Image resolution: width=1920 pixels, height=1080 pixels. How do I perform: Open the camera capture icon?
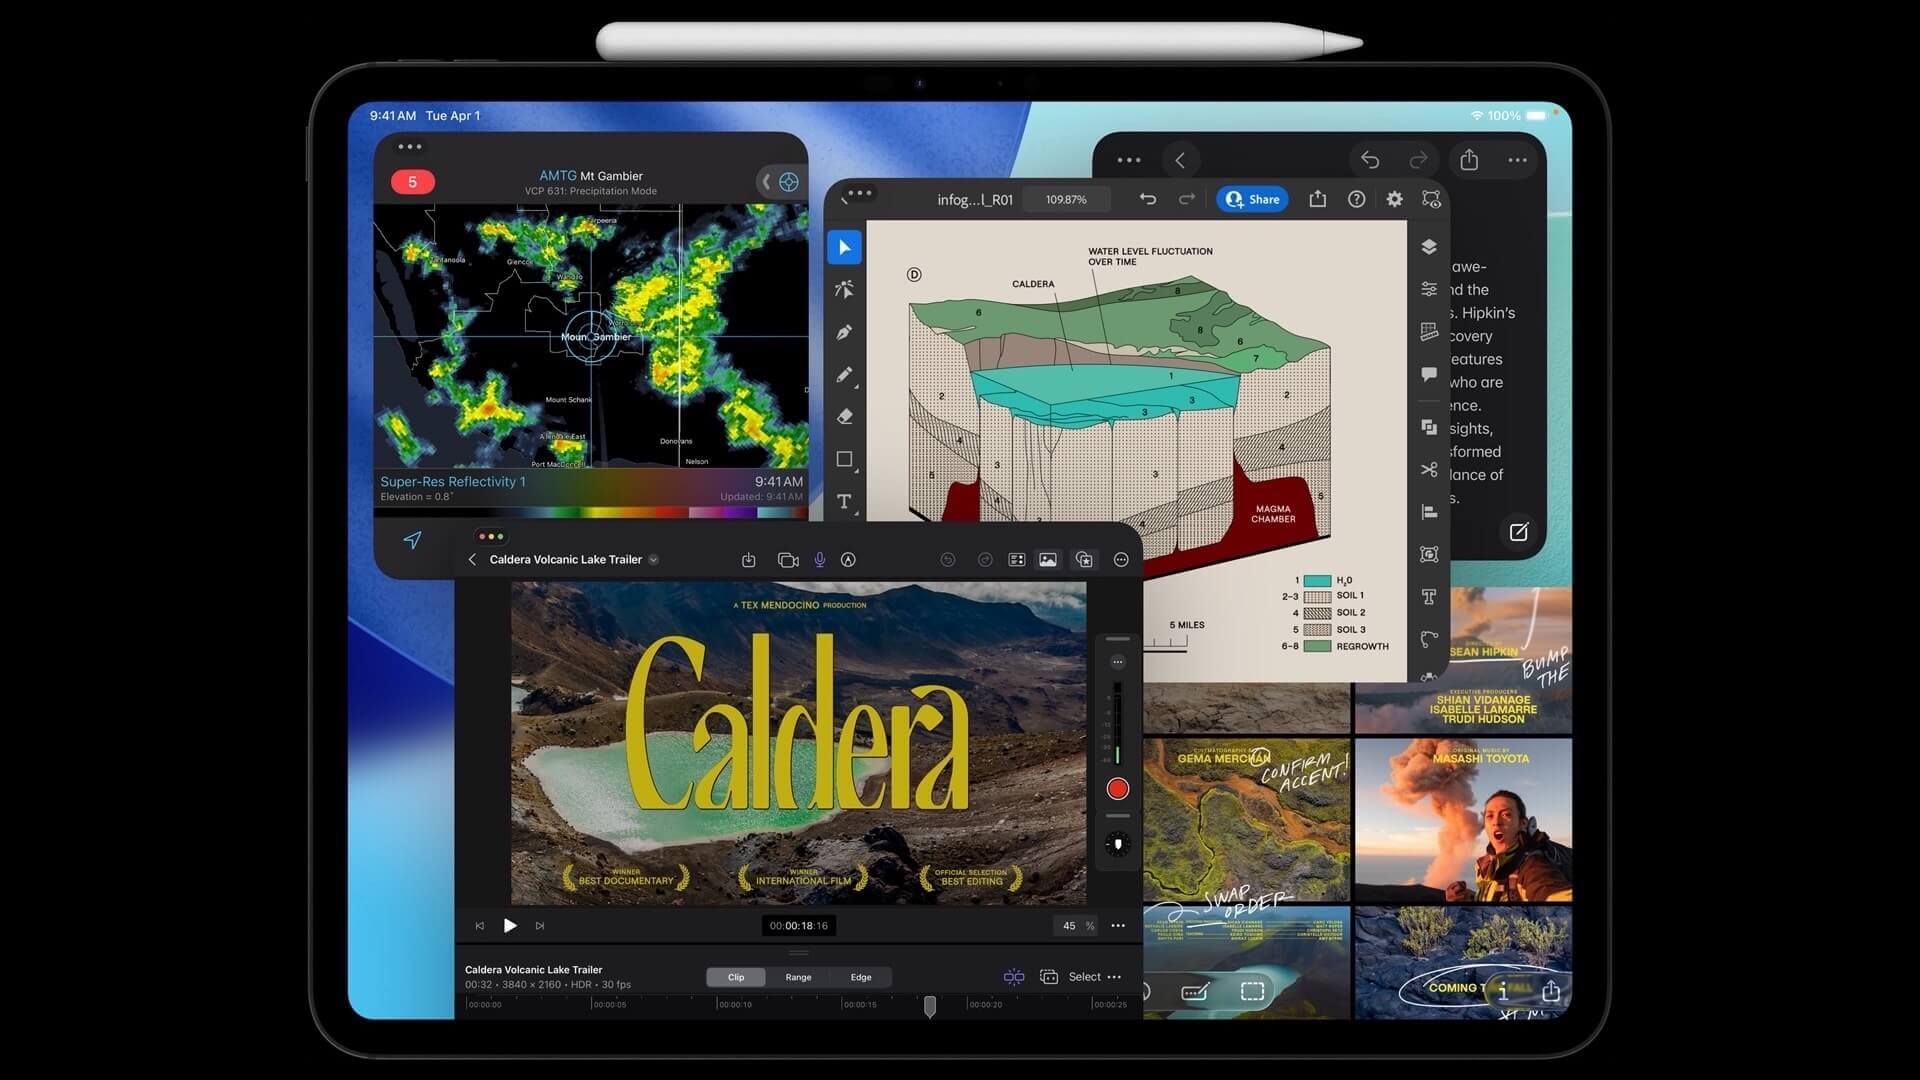[x=788, y=560]
